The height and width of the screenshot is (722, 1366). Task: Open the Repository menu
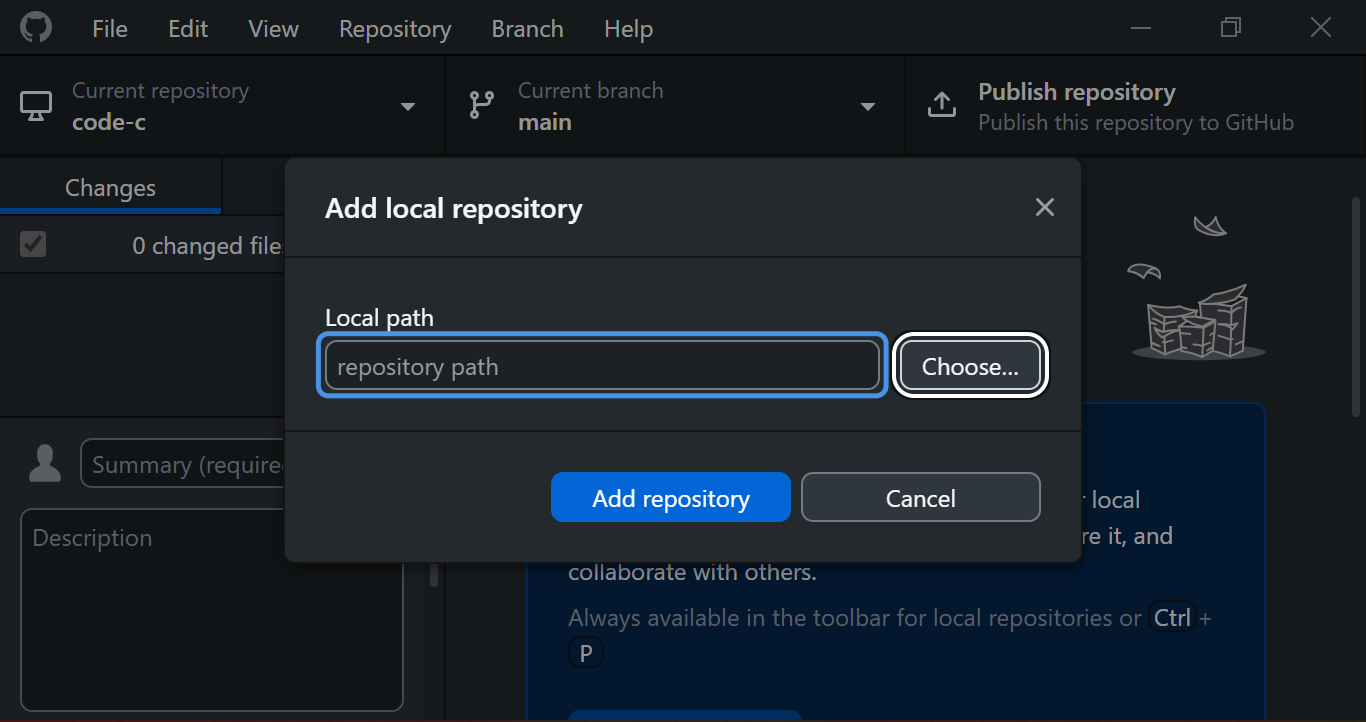coord(395,29)
